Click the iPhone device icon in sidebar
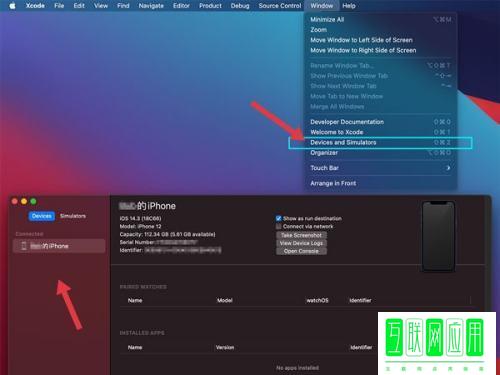The image size is (500, 375). (24, 246)
